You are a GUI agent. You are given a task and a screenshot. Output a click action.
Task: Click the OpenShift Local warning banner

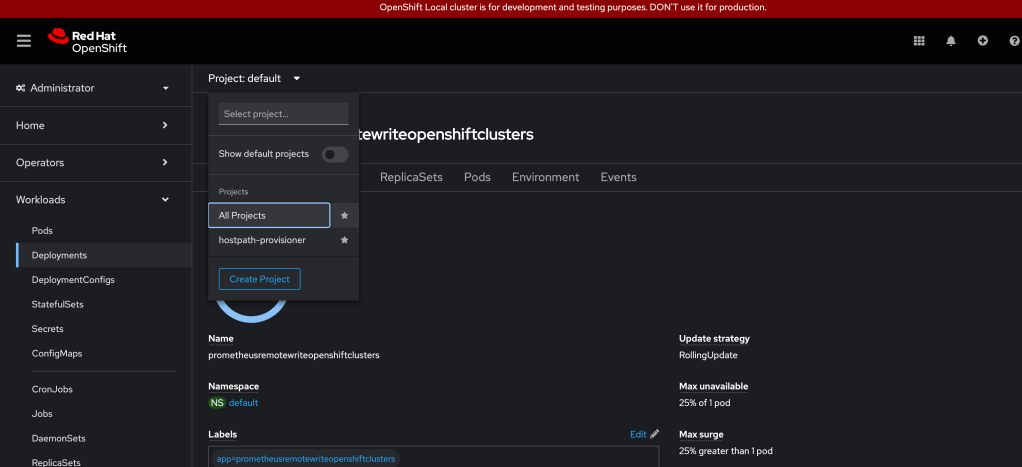[511, 8]
